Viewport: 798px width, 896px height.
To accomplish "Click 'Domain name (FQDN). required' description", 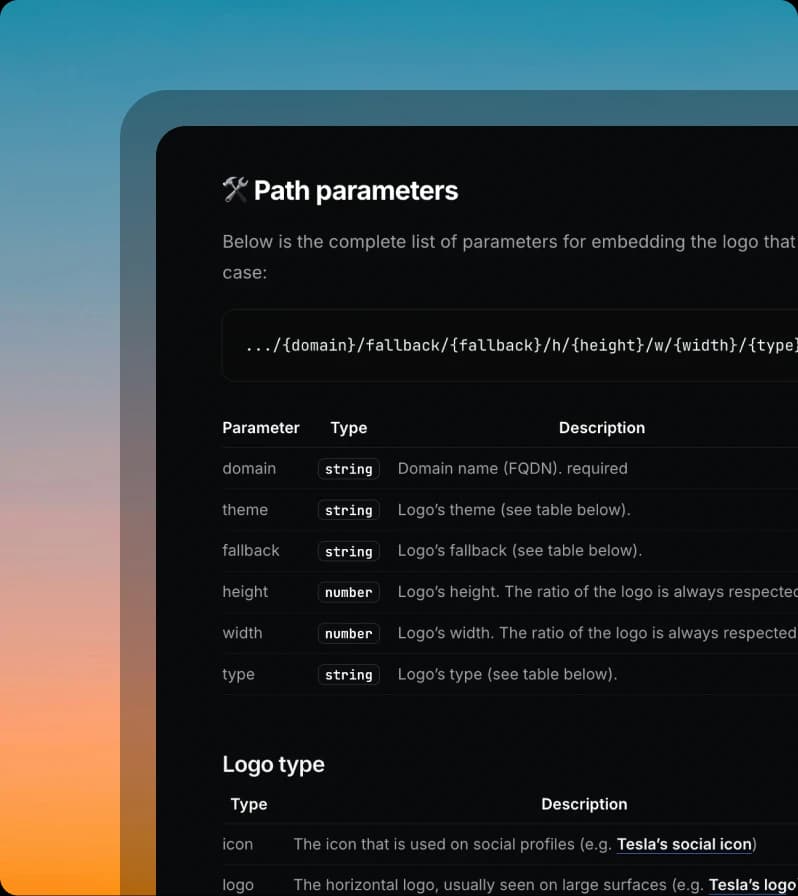I will pyautogui.click(x=513, y=469).
